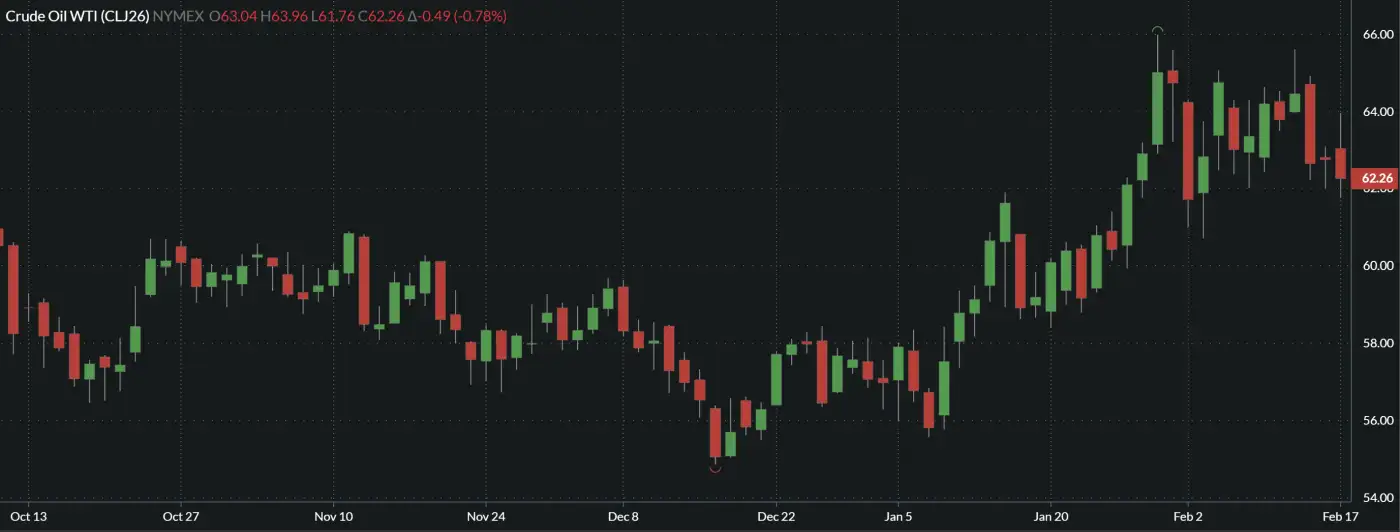The image size is (1400, 532).
Task: Click the 64.00 price axis label
Action: click(x=1377, y=111)
